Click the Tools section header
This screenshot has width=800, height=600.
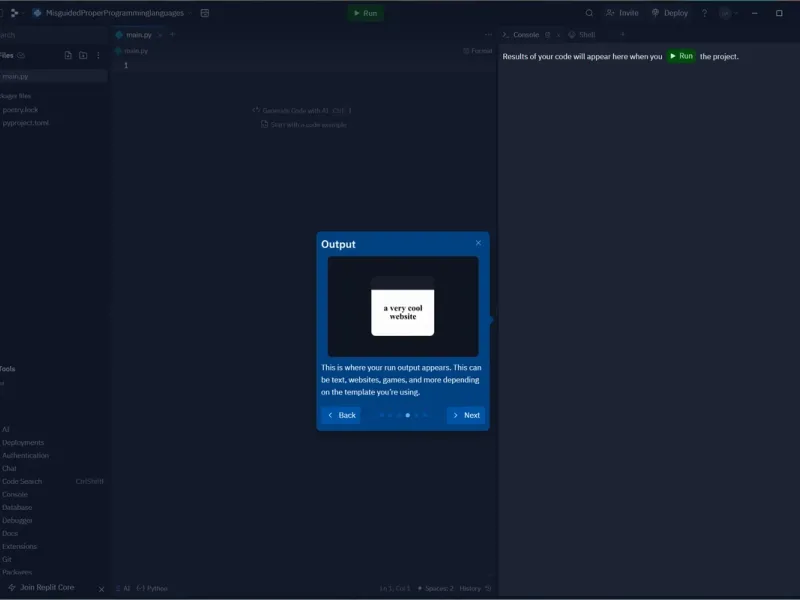click(8, 369)
